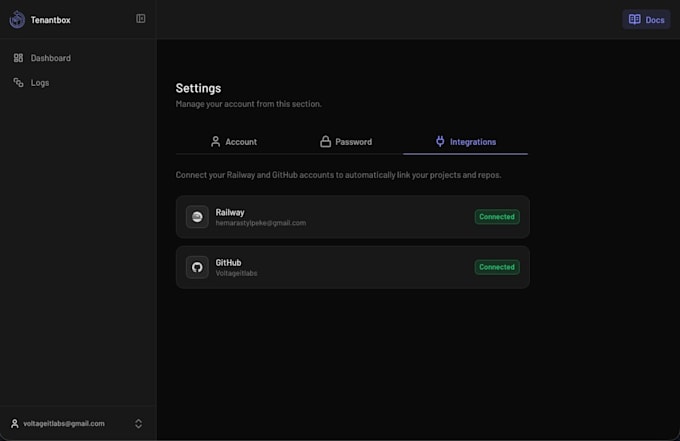Switch to the Account tab
Screen dimensions: 680x441
(233, 142)
